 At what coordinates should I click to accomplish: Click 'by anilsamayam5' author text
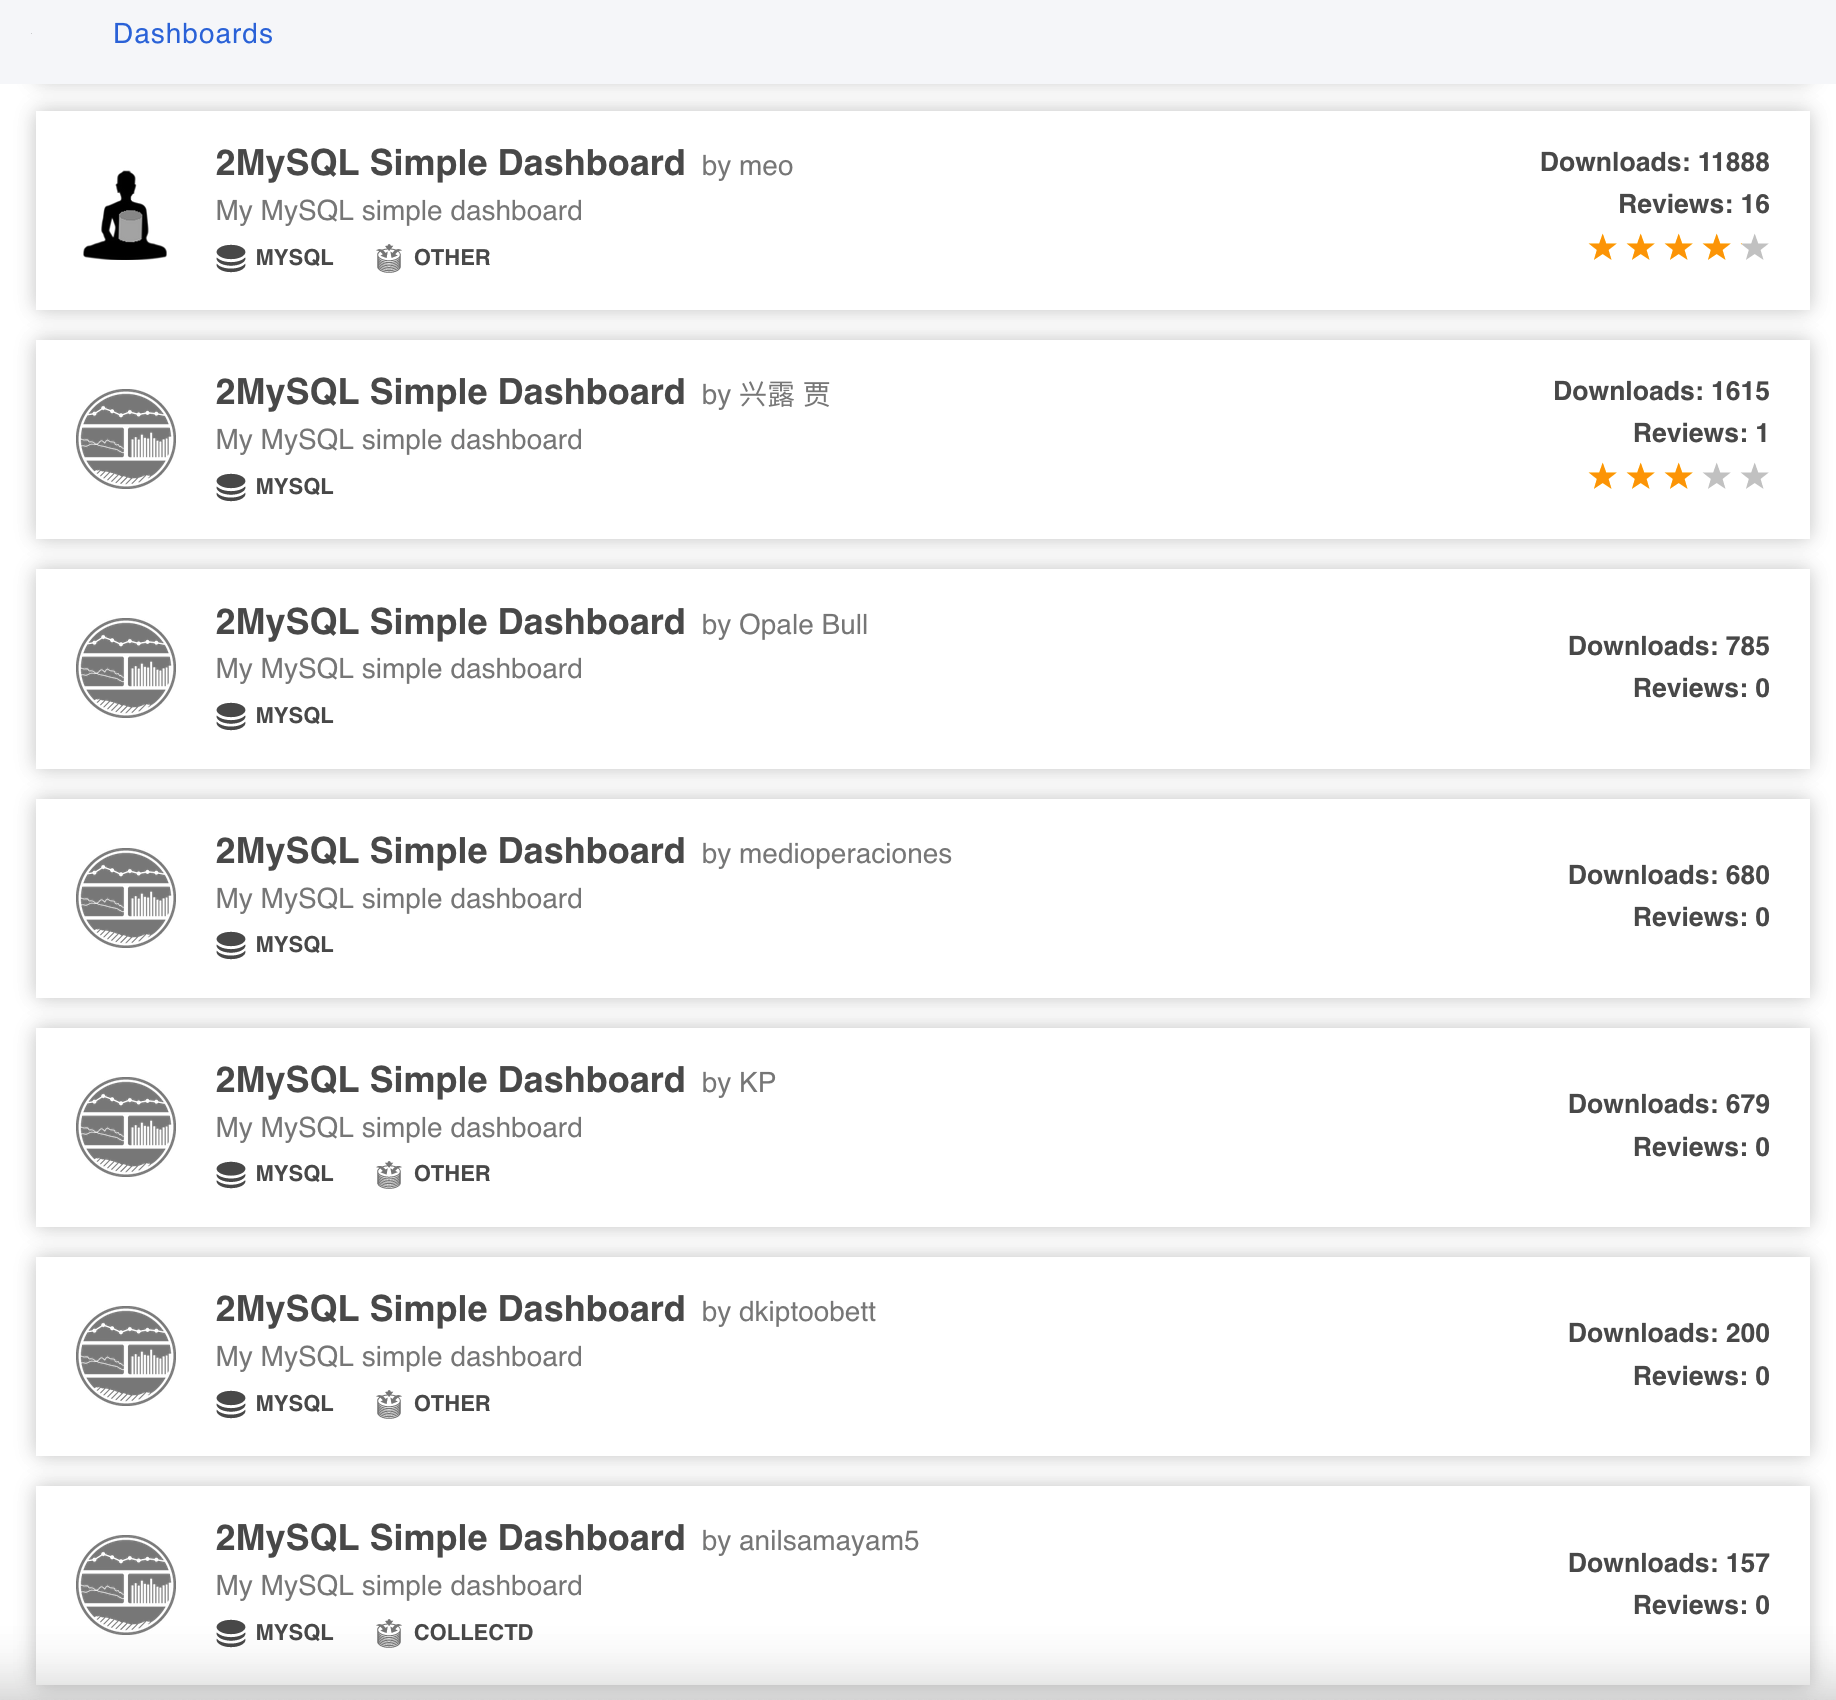click(810, 1541)
